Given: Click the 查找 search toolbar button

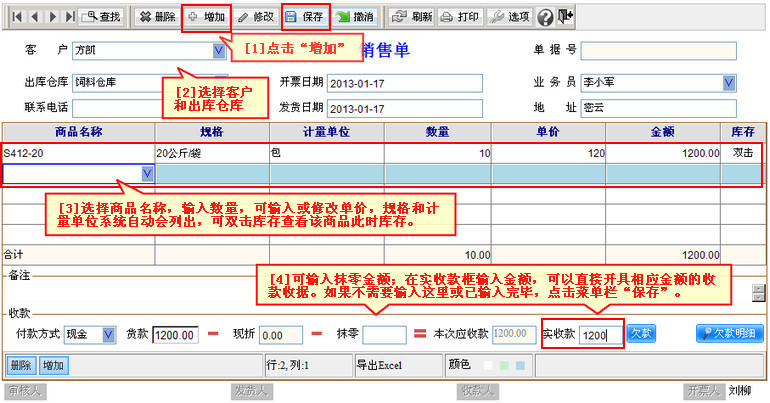Looking at the screenshot, I should (101, 17).
